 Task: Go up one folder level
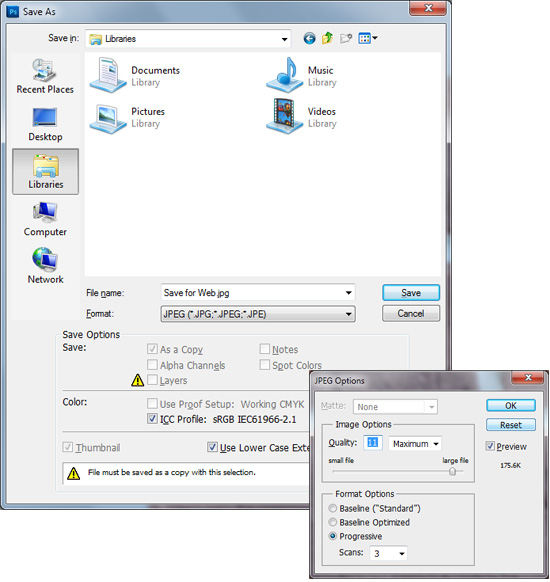pos(327,38)
